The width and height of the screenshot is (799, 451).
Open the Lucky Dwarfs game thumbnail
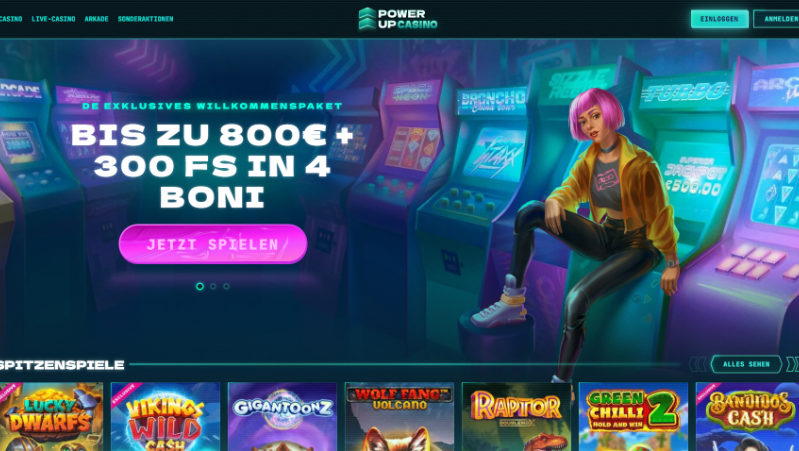click(x=51, y=417)
